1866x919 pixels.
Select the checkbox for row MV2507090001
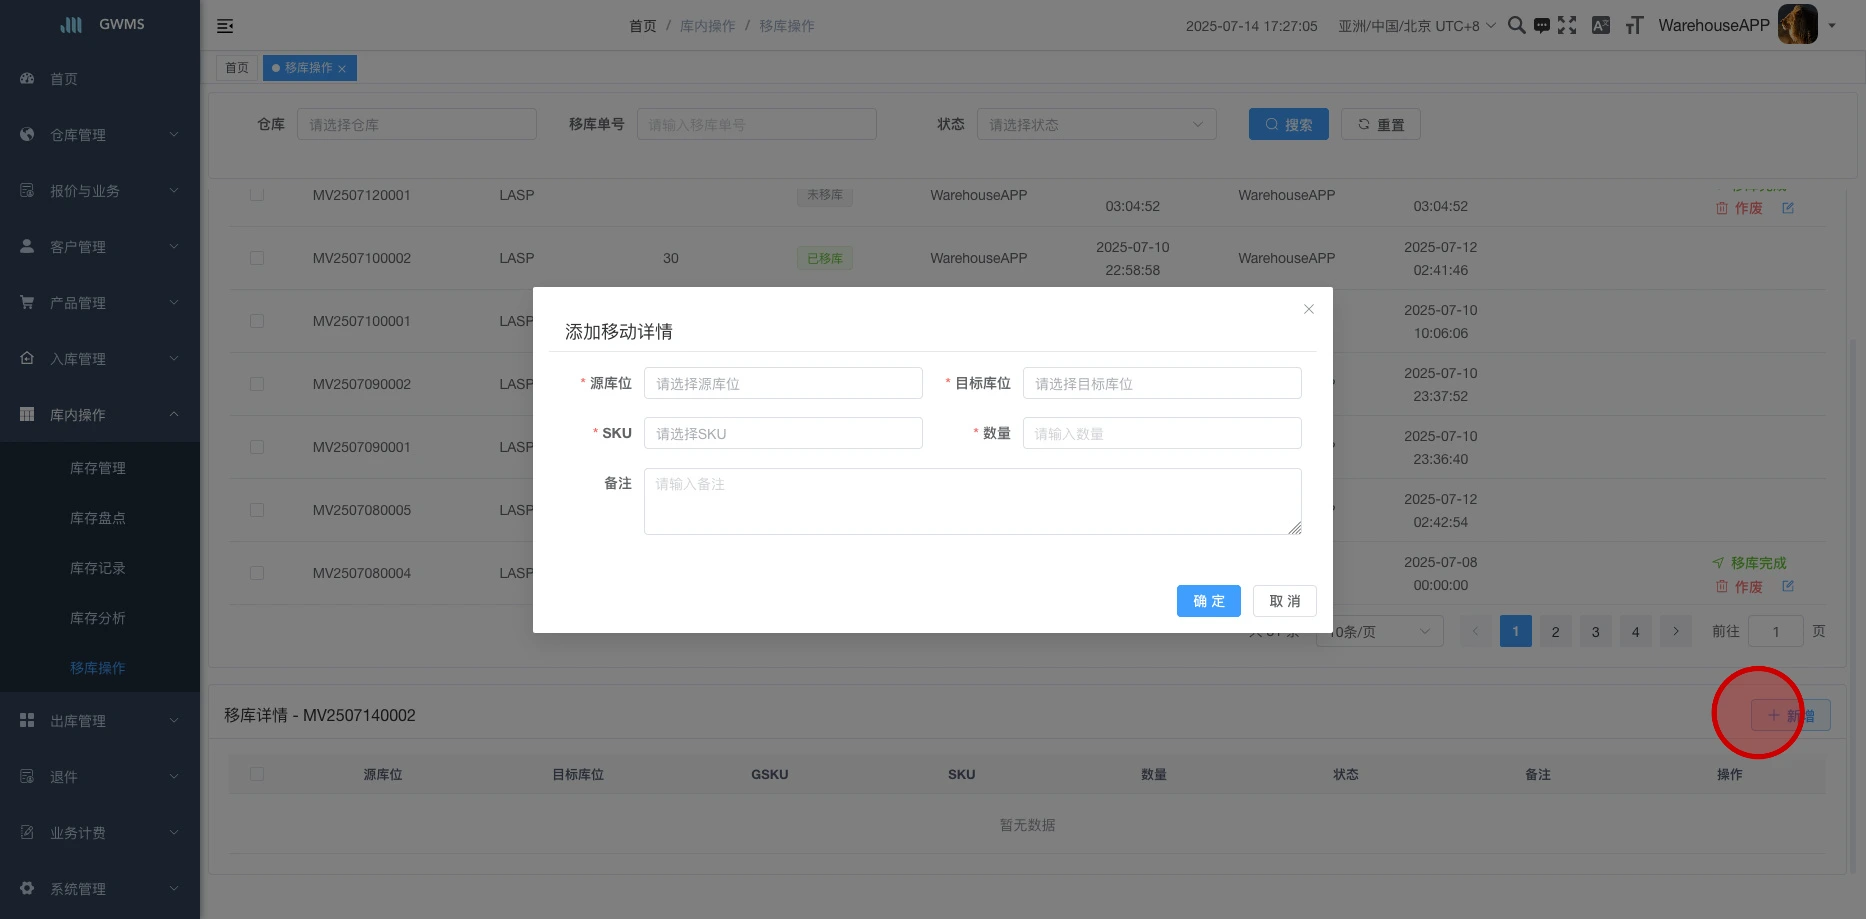(257, 447)
